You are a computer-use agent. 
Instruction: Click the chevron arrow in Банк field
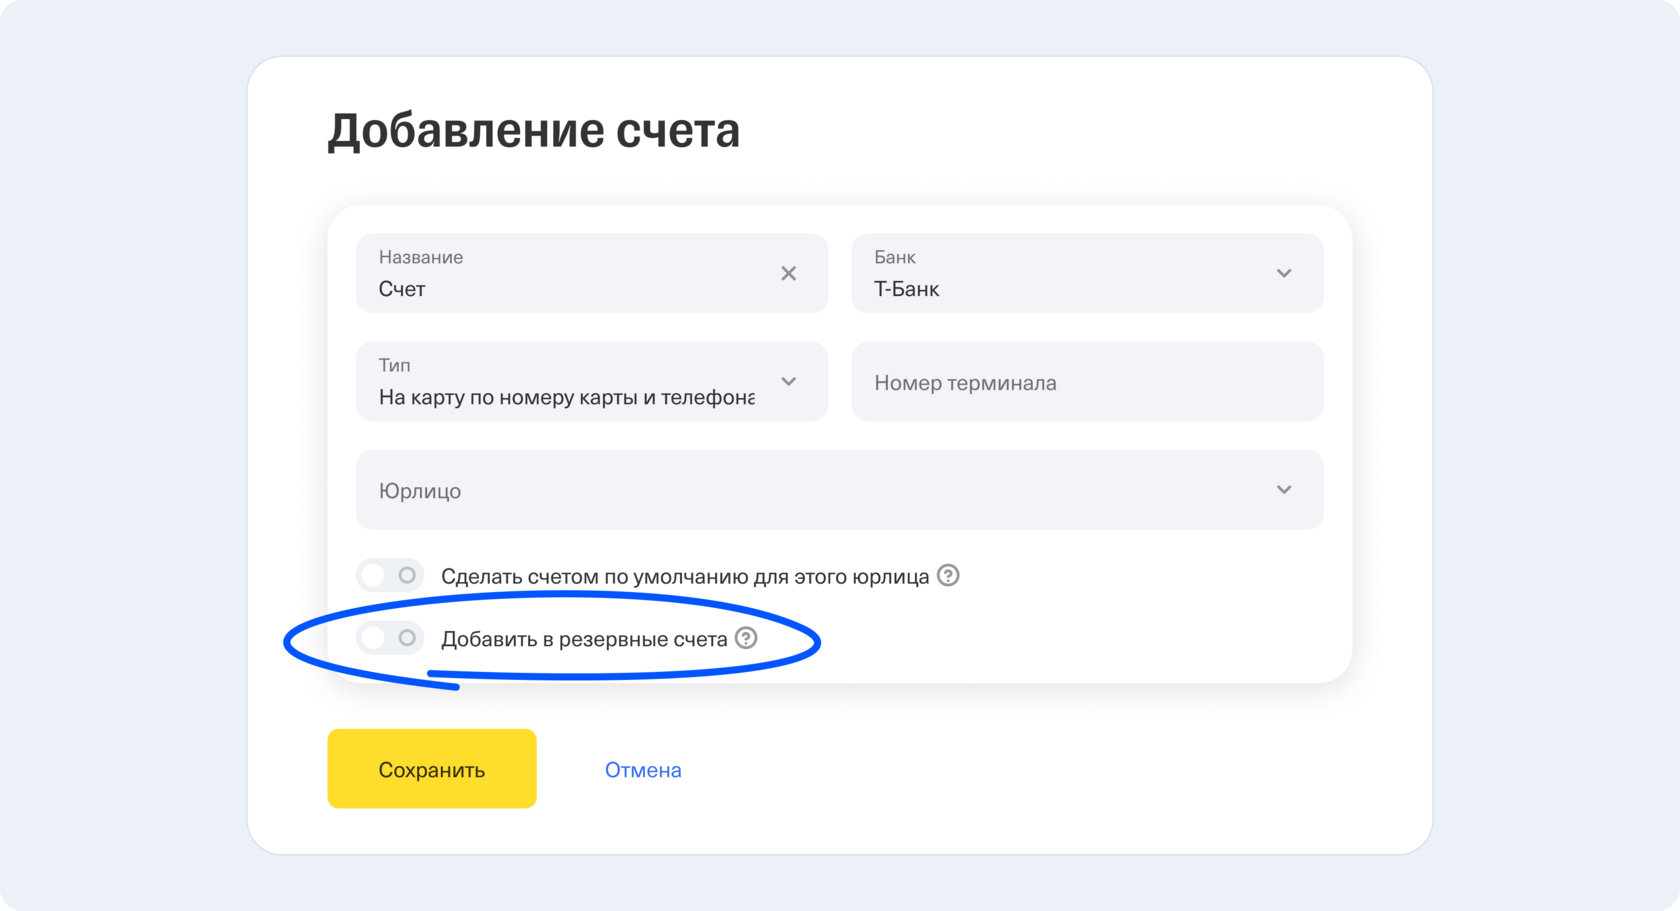point(1284,273)
